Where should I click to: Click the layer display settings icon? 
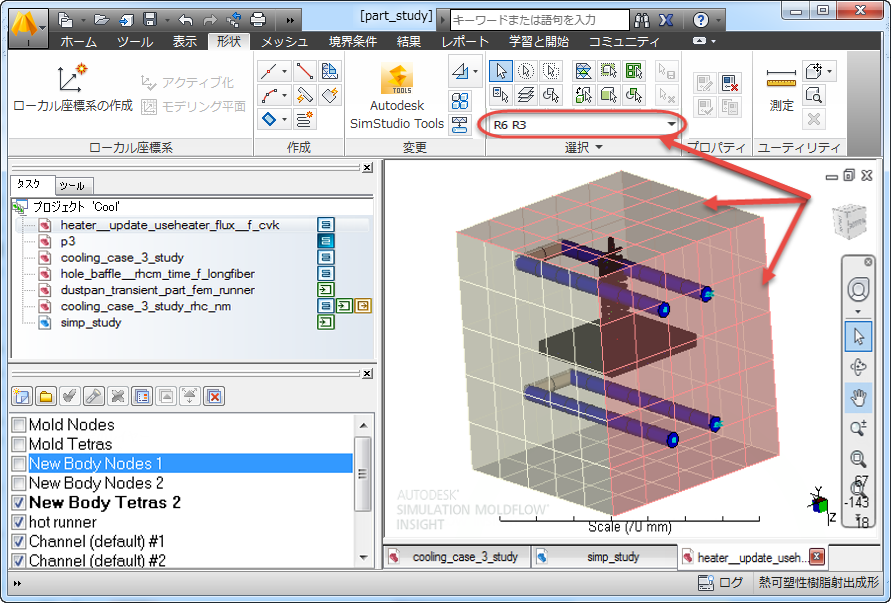tap(142, 396)
